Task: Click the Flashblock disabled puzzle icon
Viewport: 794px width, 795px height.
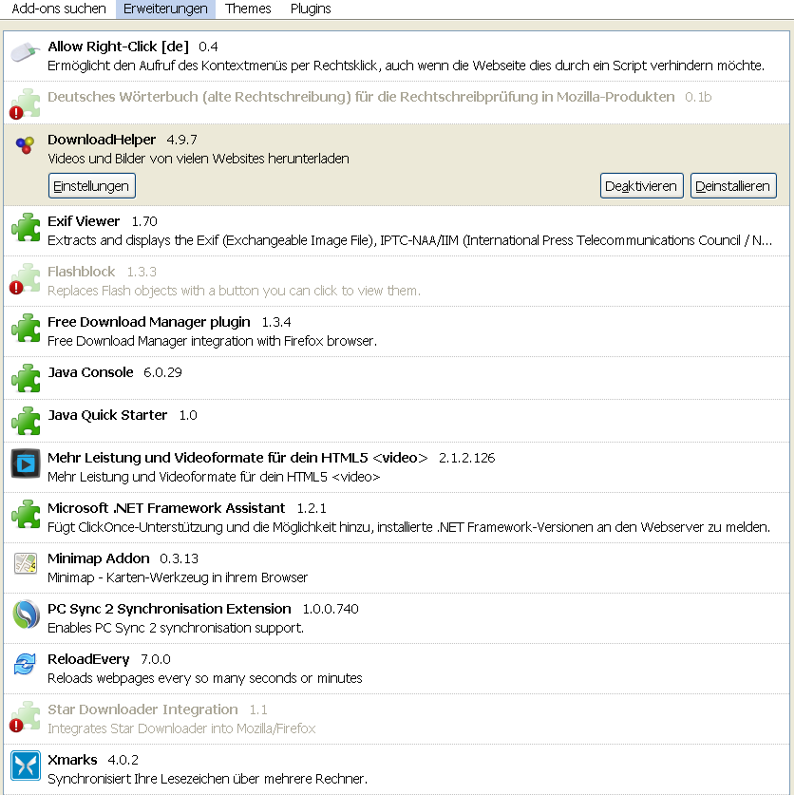Action: tap(25, 278)
